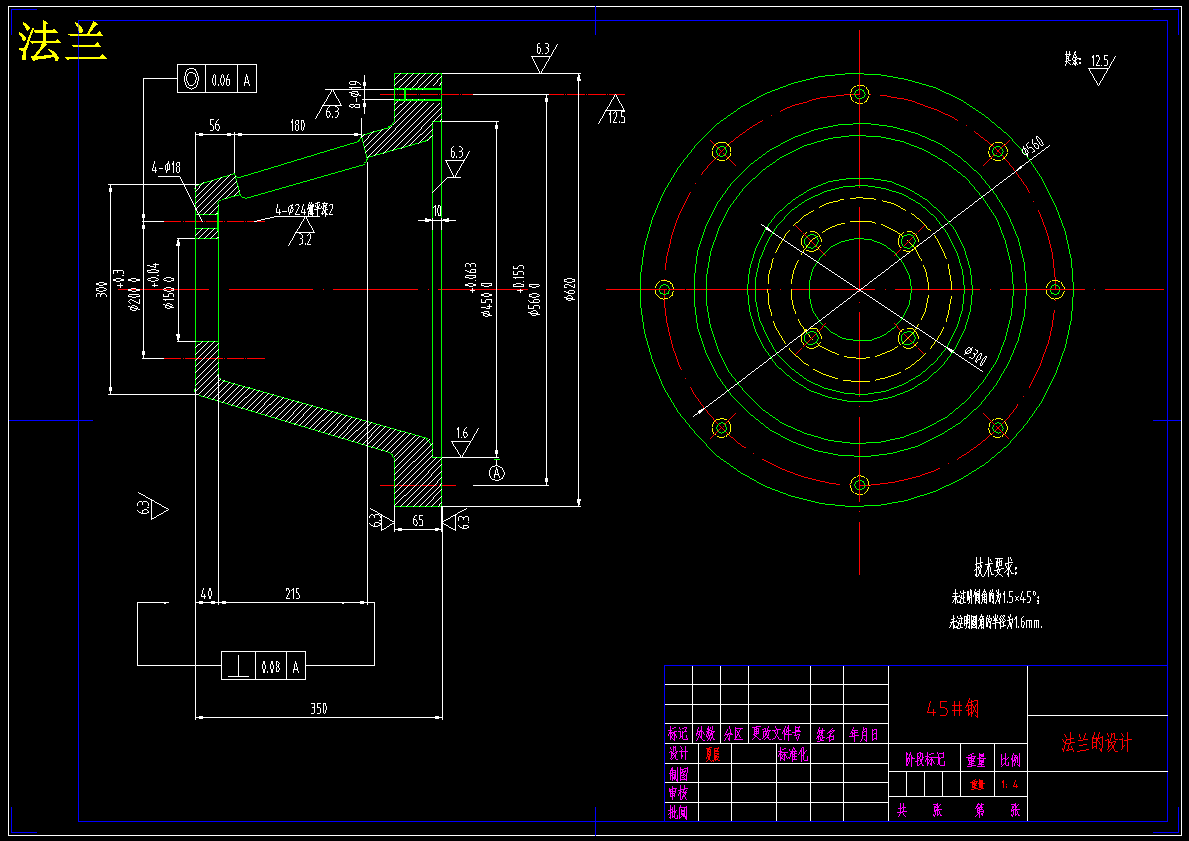
Task: Select the circled datum A marker
Action: click(497, 473)
